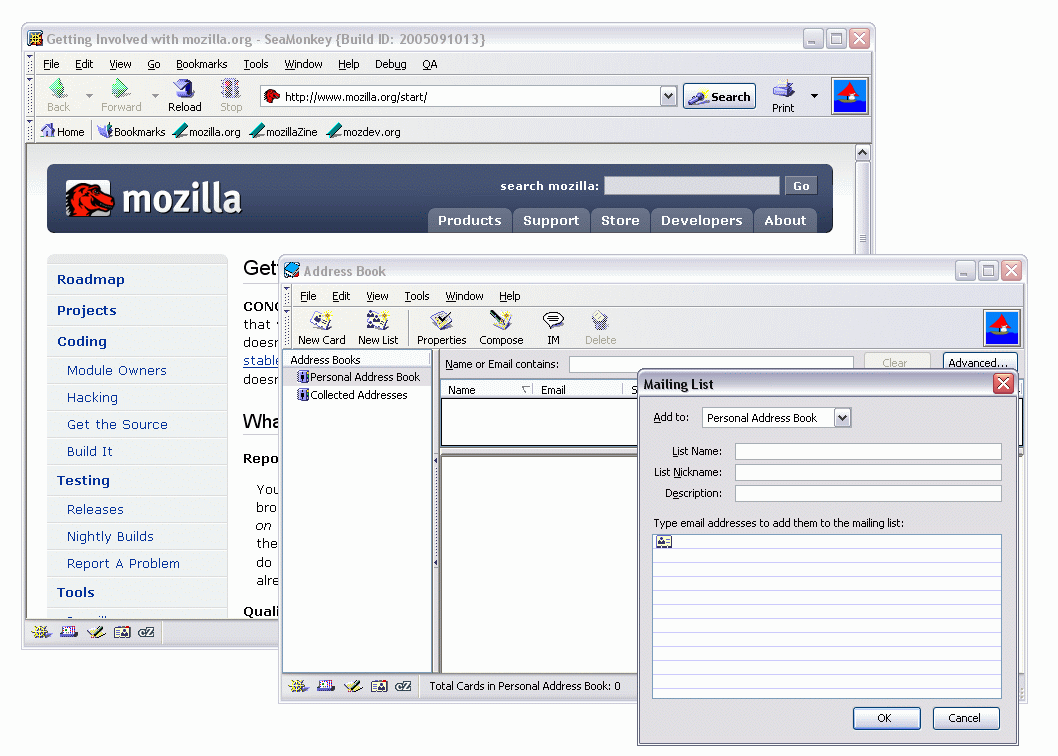Click the Nightly Builds link in sidebar

tap(110, 536)
